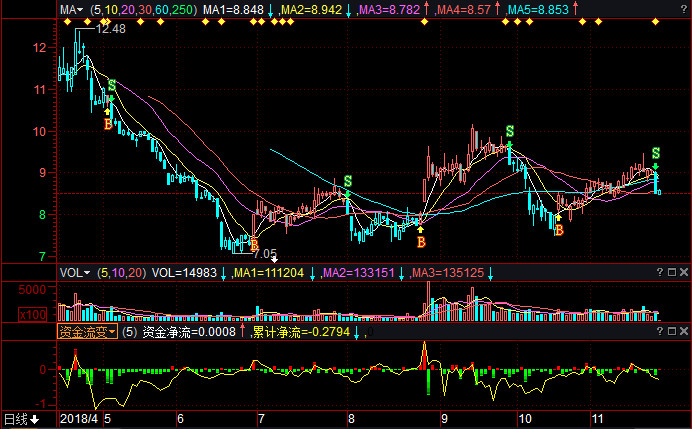This screenshot has height=429, width=692.
Task: Click the rightmost green S sell signal
Action: tap(656, 154)
